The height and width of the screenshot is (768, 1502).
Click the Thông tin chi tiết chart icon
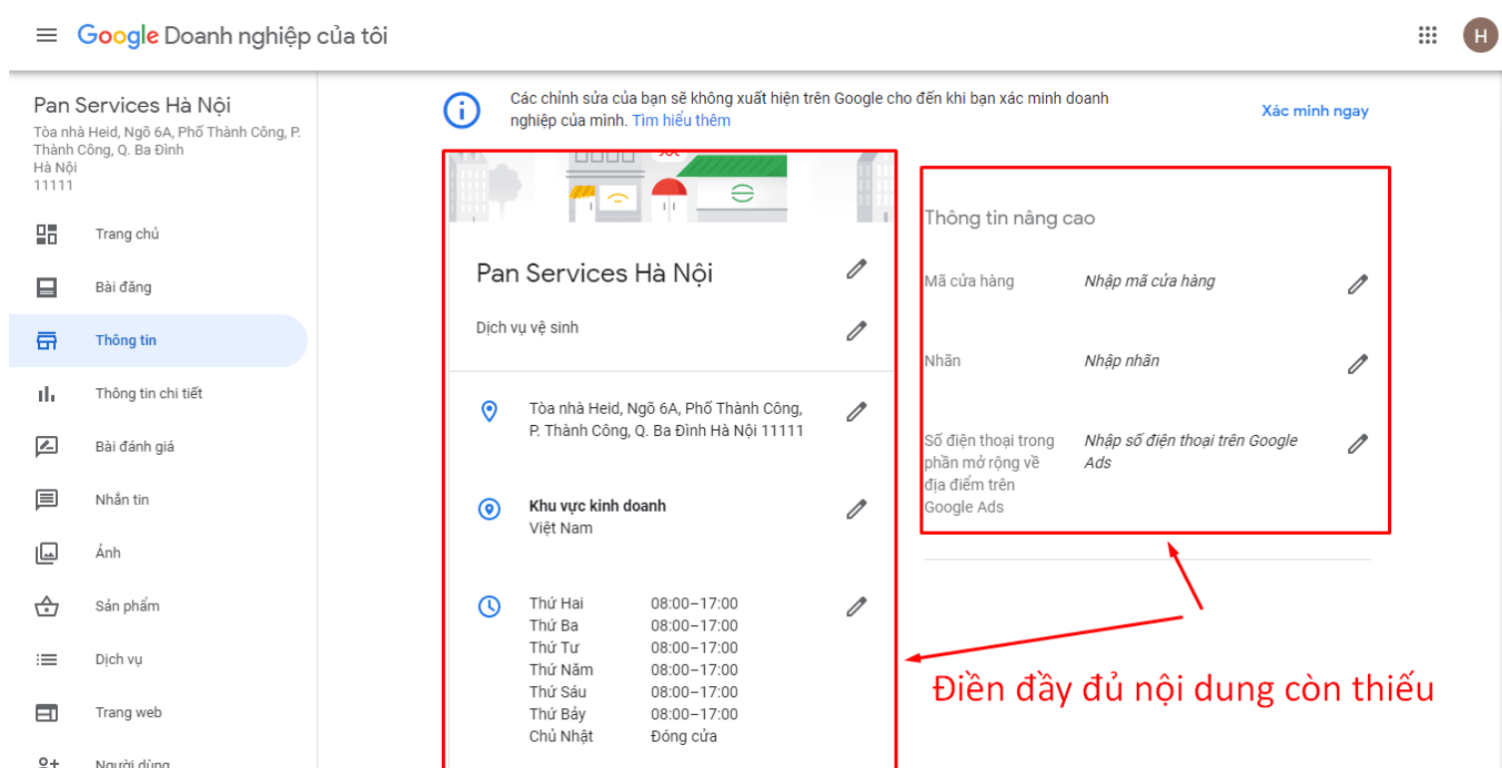46,394
